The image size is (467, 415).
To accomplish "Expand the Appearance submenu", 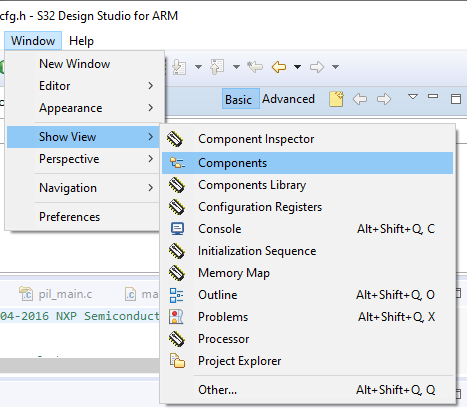I will point(85,108).
